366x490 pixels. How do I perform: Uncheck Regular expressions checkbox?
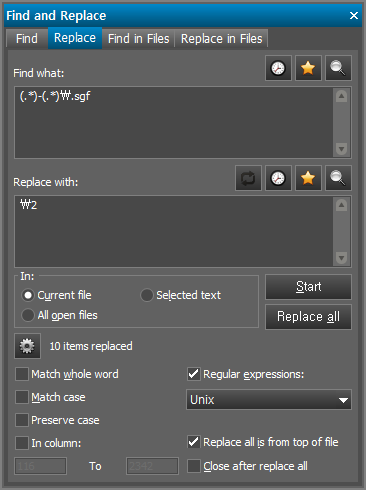coord(194,374)
